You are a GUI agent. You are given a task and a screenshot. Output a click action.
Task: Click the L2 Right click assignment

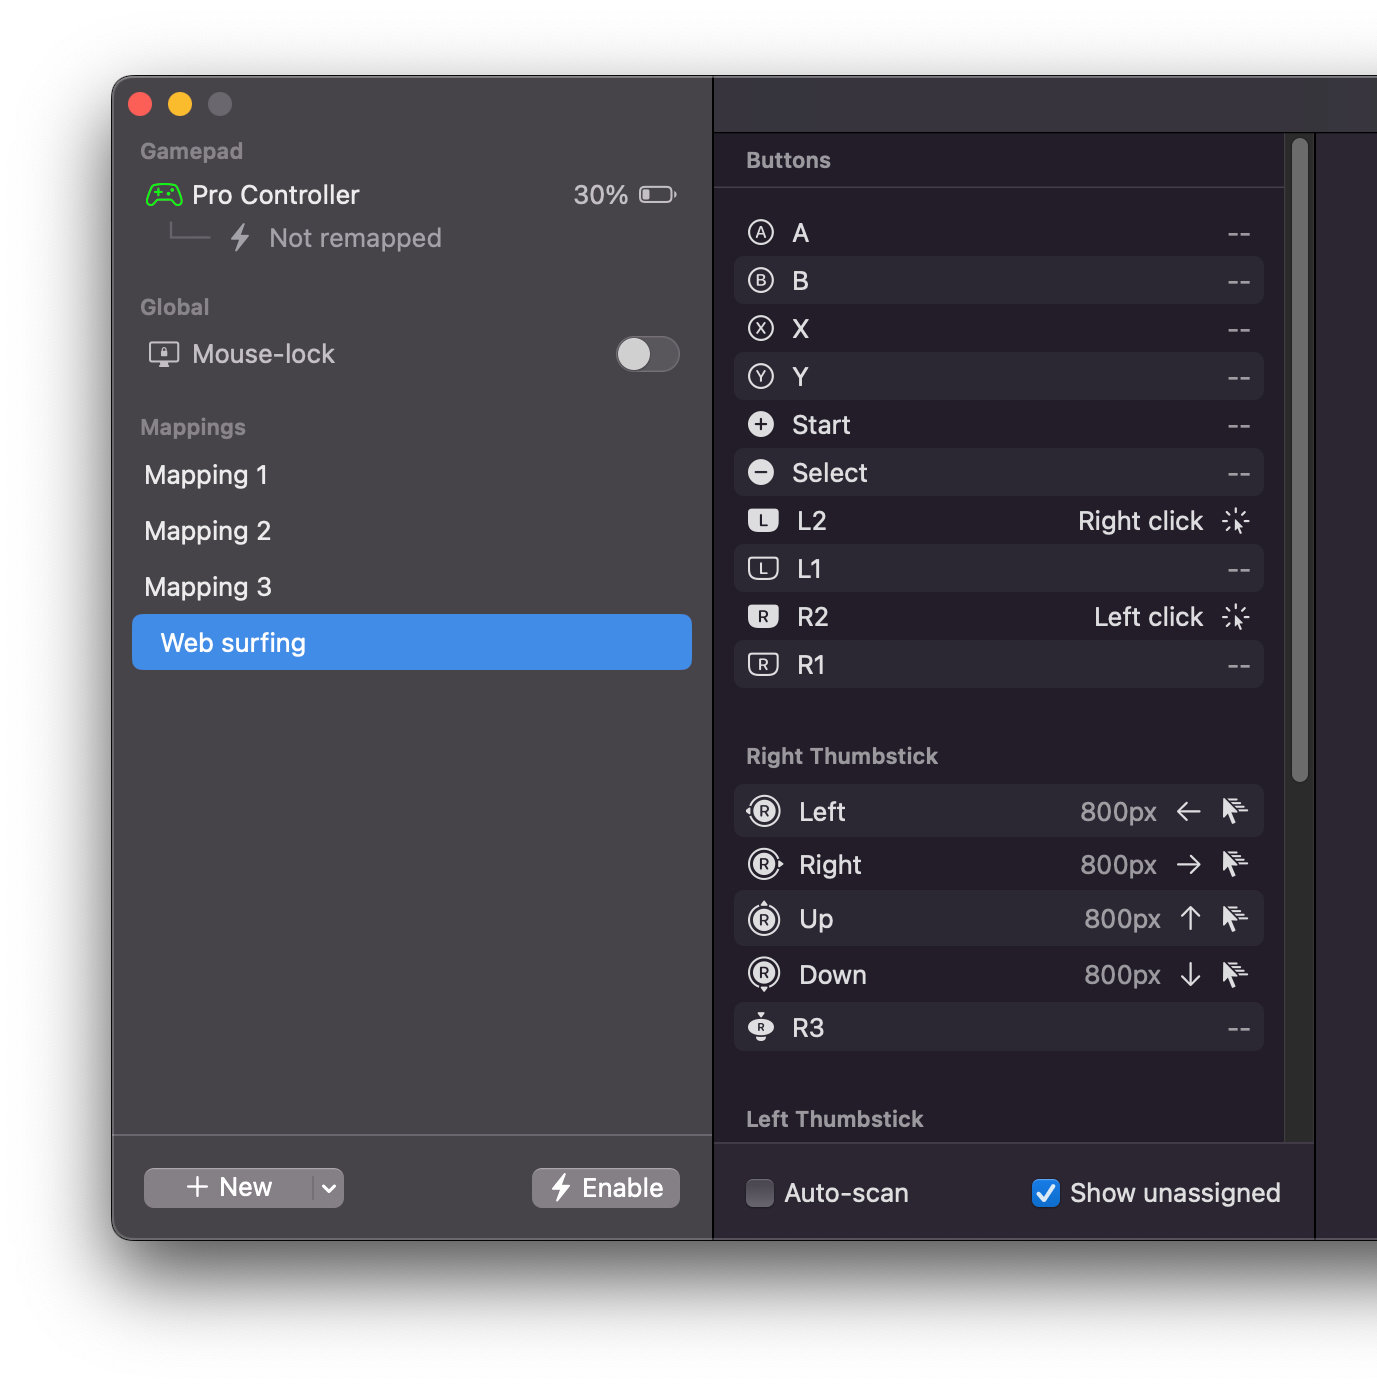pos(1140,521)
